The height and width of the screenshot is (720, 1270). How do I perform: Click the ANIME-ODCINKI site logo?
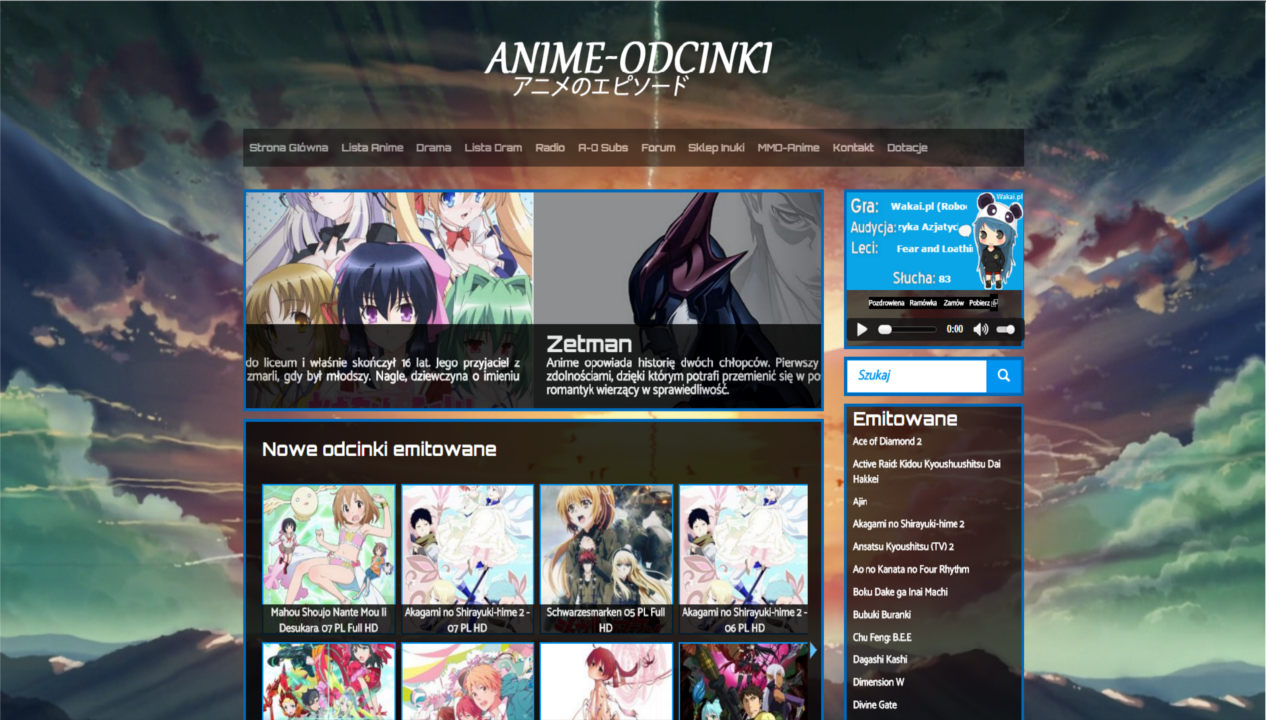629,68
